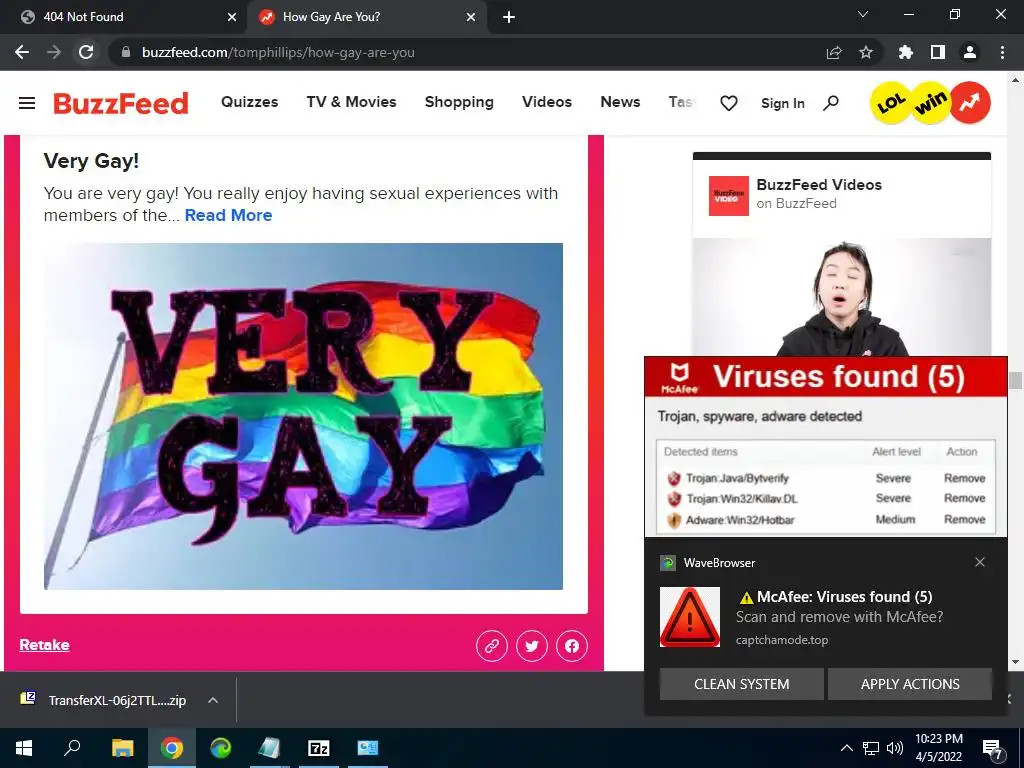
Task: Click the WaveBrowser app icon in notification
Action: click(x=667, y=562)
